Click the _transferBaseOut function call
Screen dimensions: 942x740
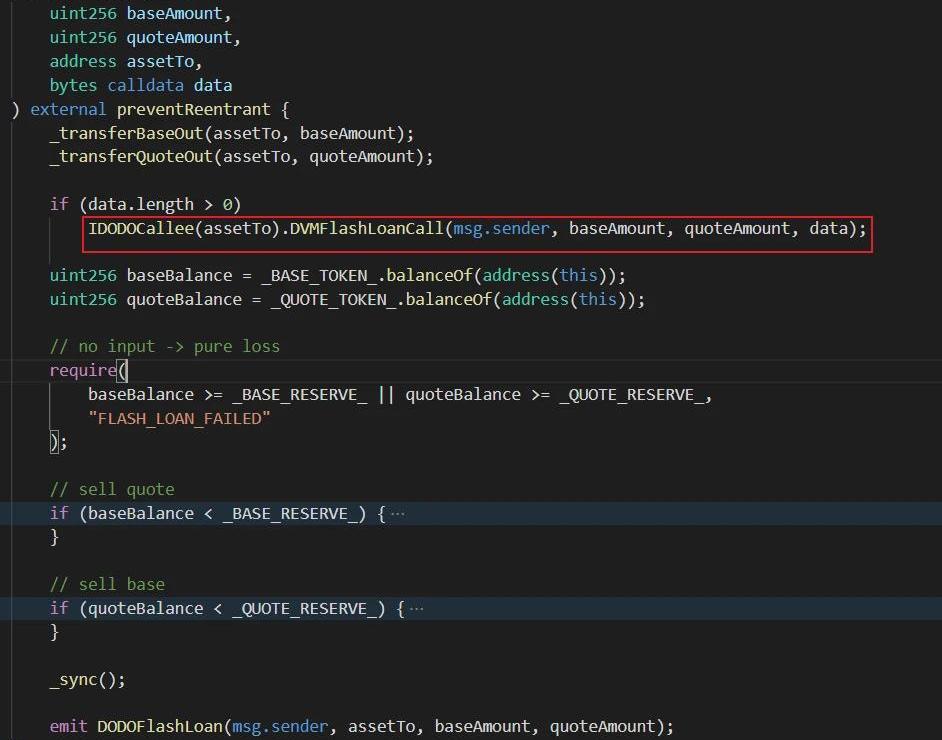click(x=126, y=133)
